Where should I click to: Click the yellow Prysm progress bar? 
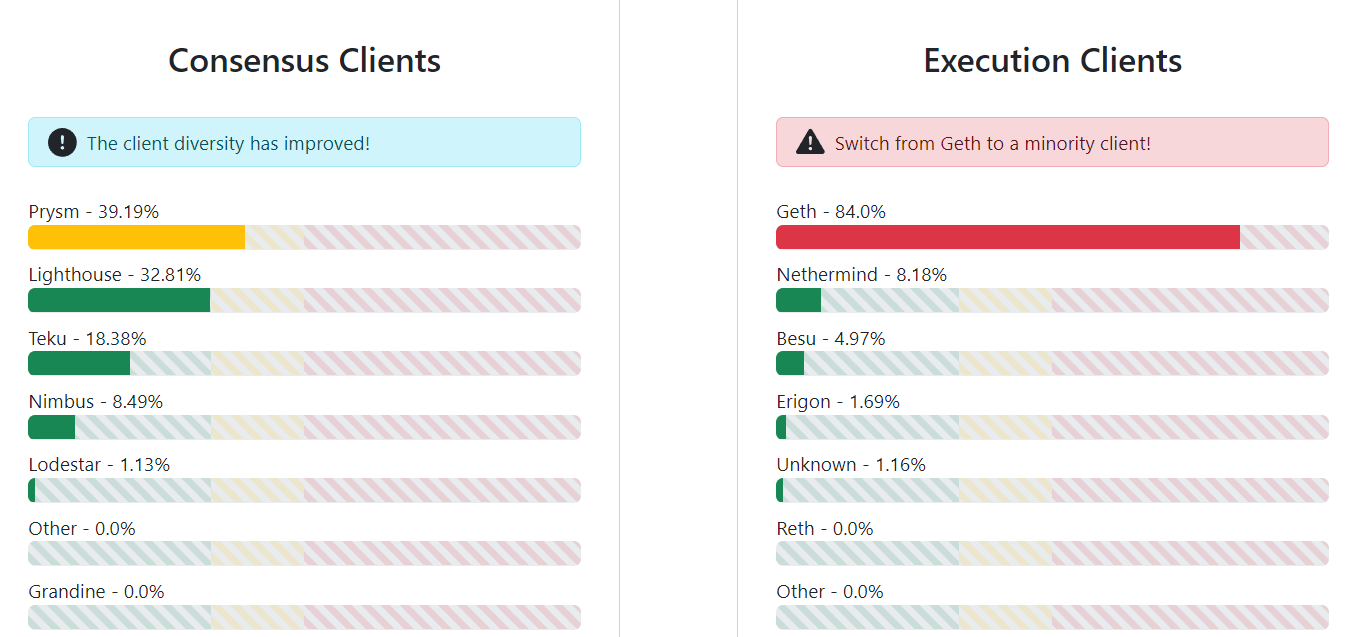tap(135, 237)
